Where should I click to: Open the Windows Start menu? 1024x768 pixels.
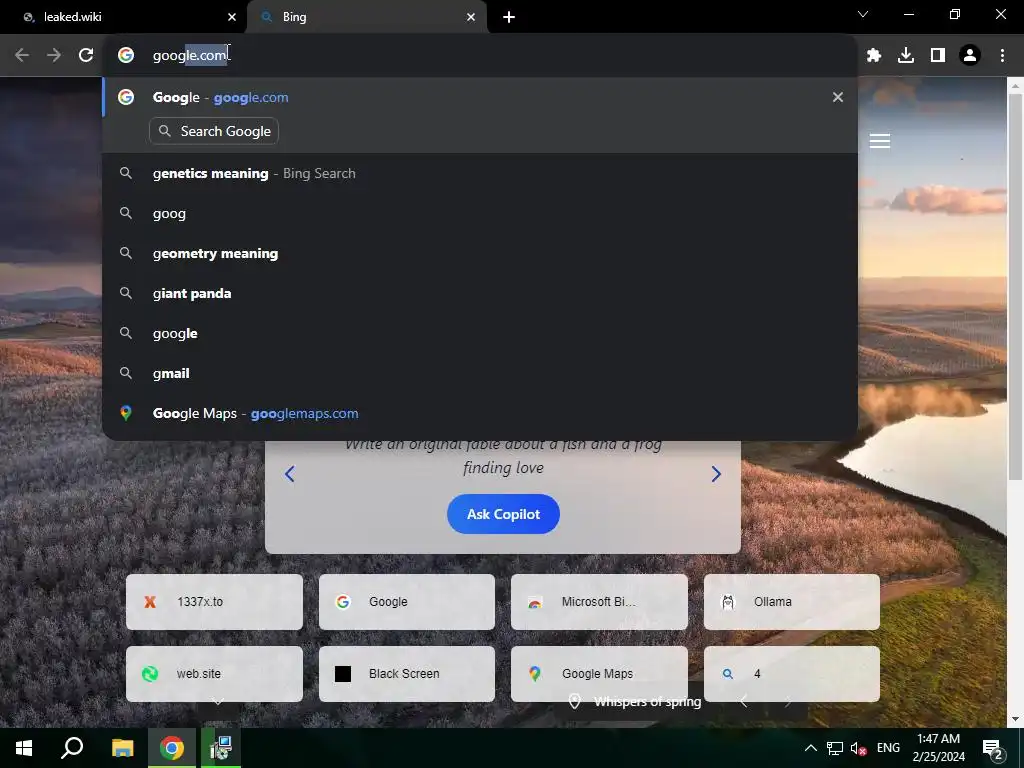click(24, 748)
